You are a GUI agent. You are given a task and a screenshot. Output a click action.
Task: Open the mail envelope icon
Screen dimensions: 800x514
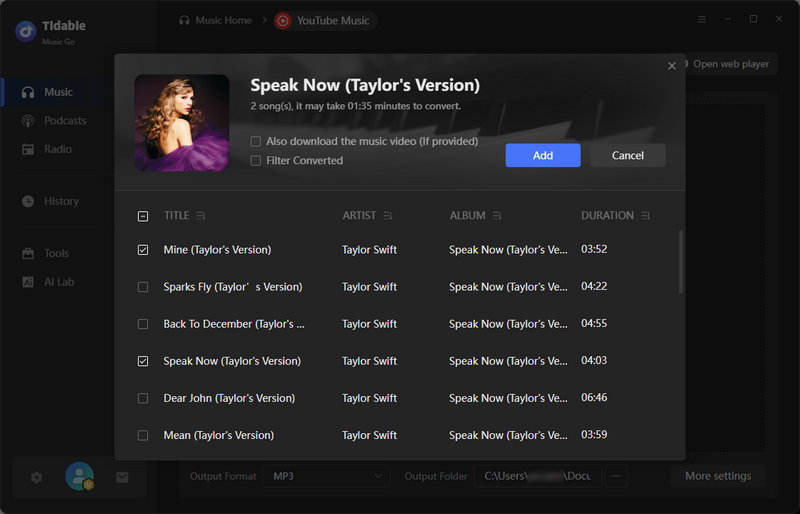[x=122, y=477]
